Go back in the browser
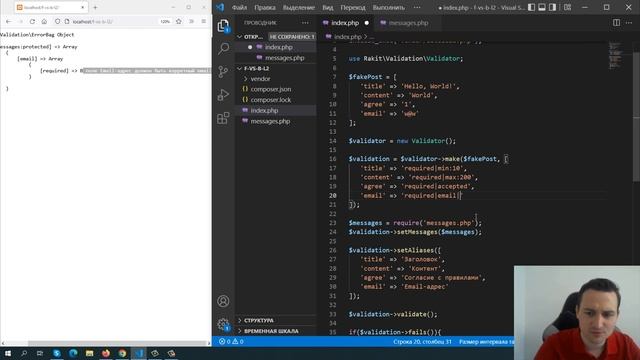 coord(8,21)
